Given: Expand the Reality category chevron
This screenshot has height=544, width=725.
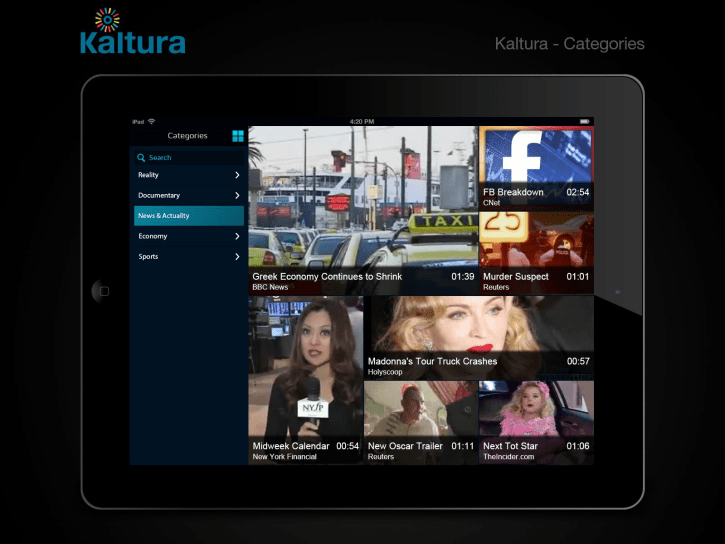Looking at the screenshot, I should [237, 175].
